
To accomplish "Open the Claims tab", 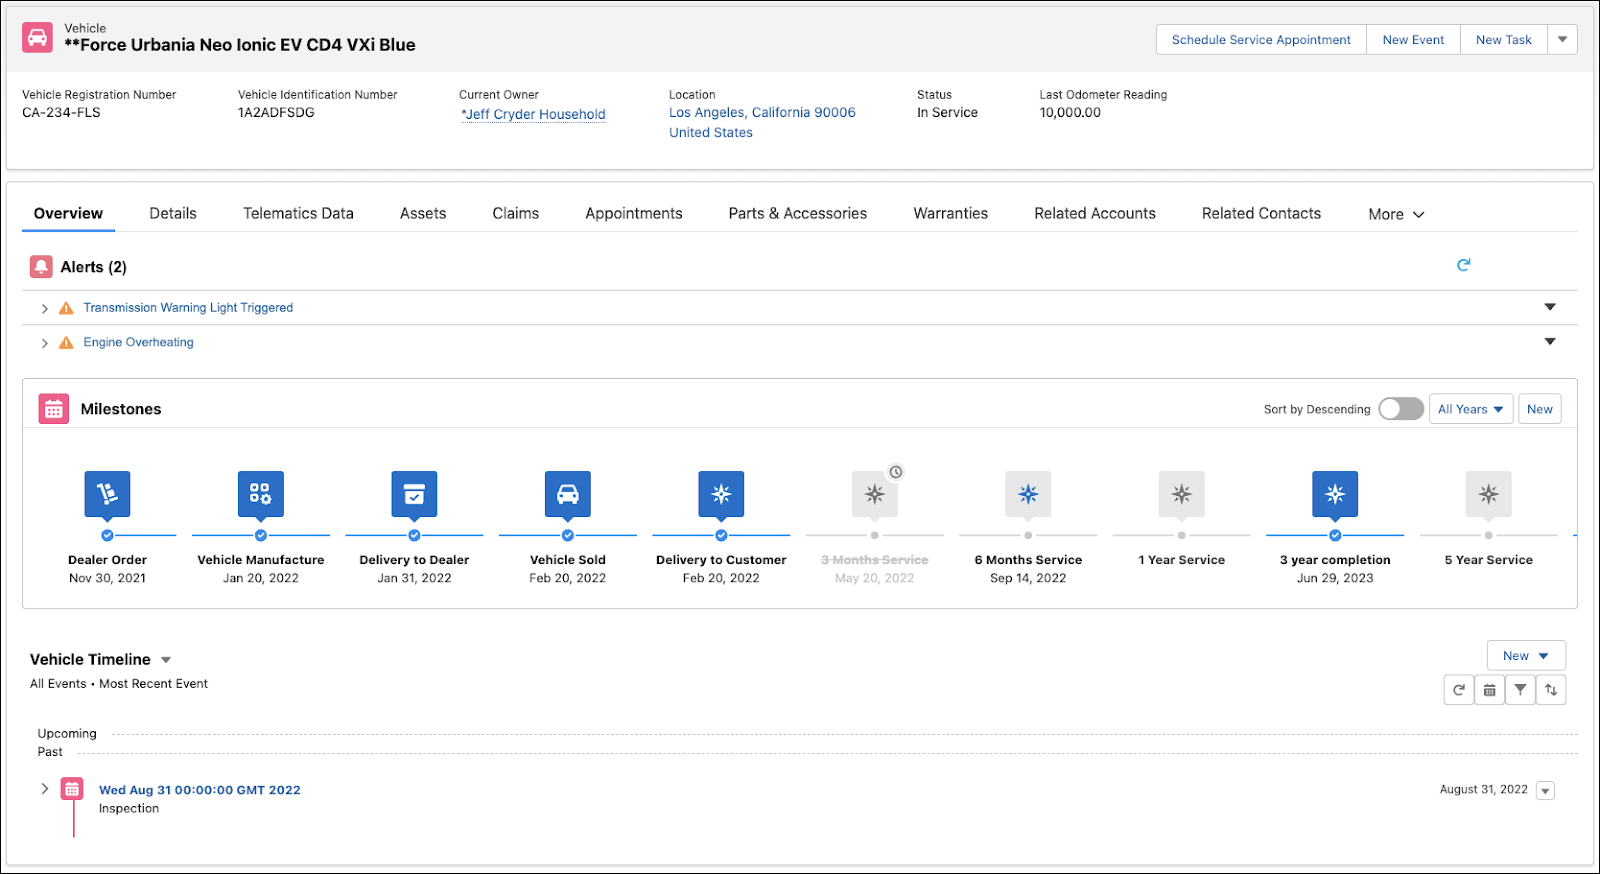I will pyautogui.click(x=515, y=213).
